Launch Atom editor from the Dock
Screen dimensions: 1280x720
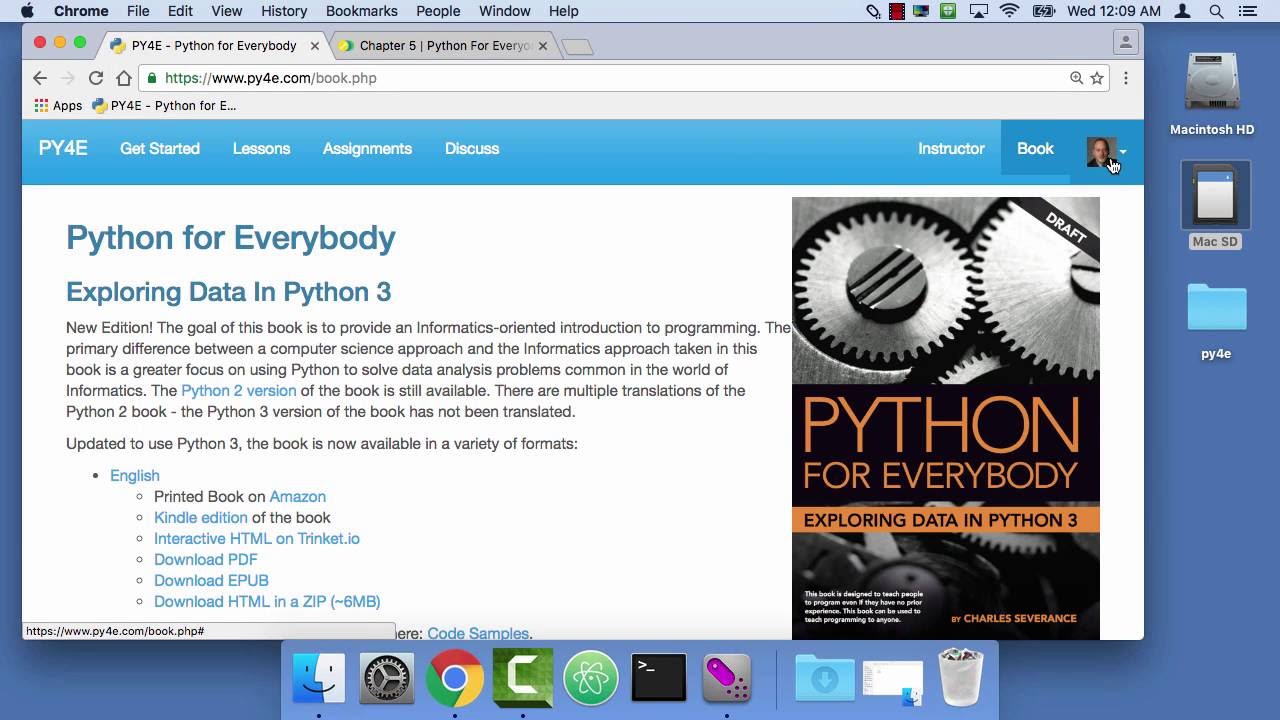pos(591,678)
